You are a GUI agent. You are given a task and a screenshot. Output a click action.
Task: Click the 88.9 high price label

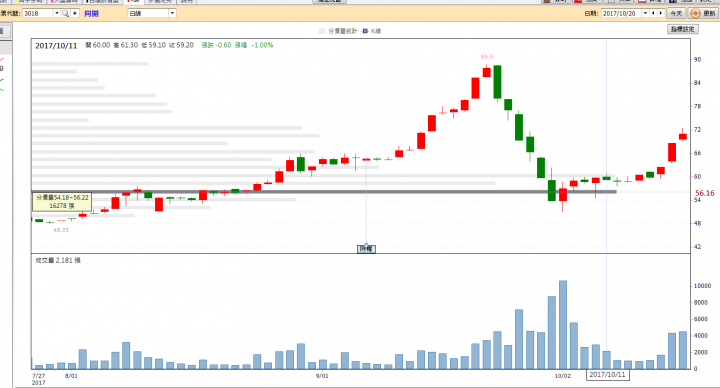point(487,57)
